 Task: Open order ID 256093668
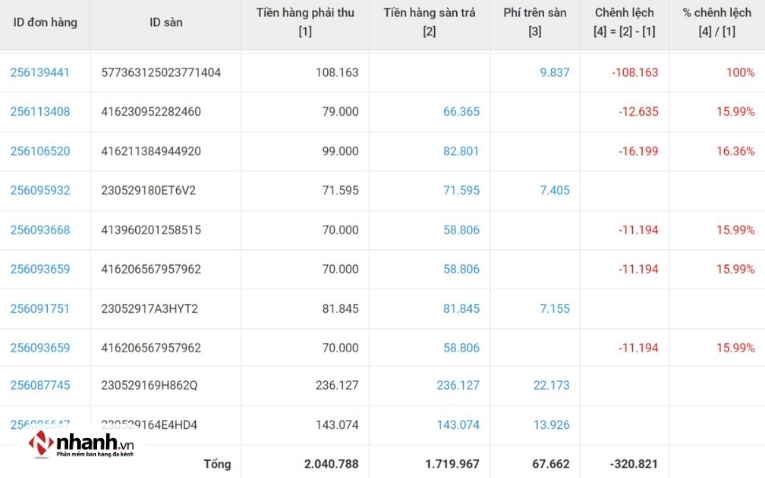point(40,230)
